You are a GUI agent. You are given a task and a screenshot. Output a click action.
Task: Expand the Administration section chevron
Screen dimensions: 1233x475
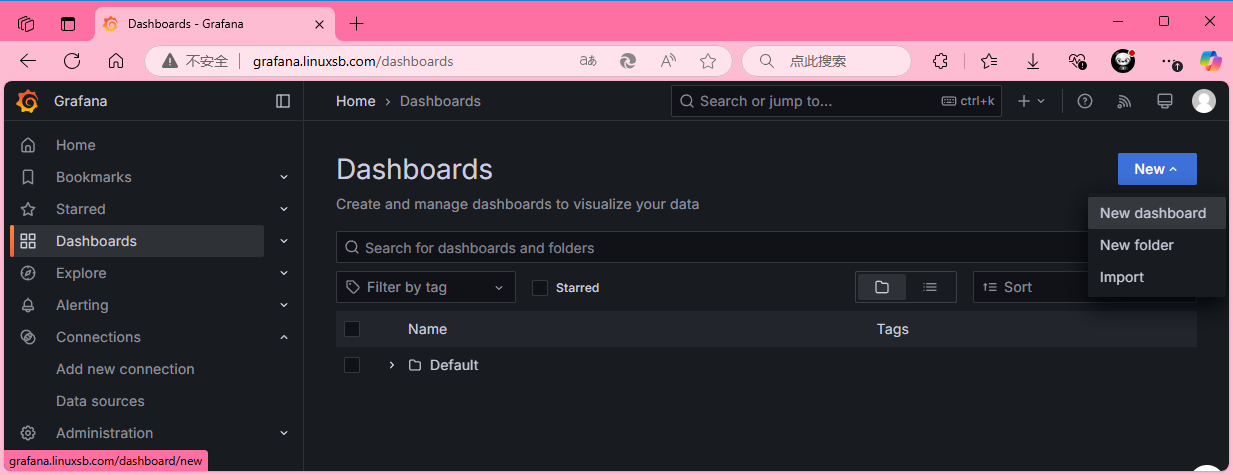284,433
